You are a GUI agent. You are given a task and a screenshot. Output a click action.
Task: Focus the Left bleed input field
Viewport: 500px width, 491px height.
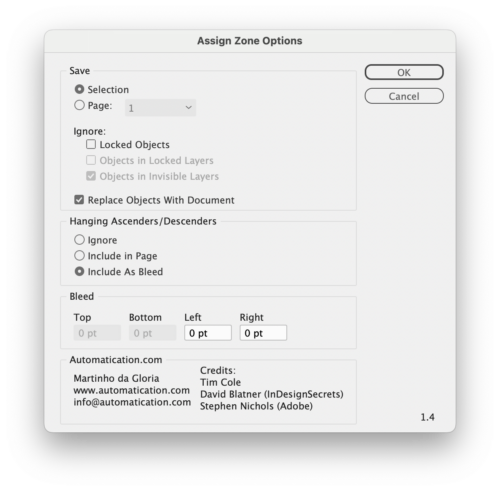(x=208, y=333)
